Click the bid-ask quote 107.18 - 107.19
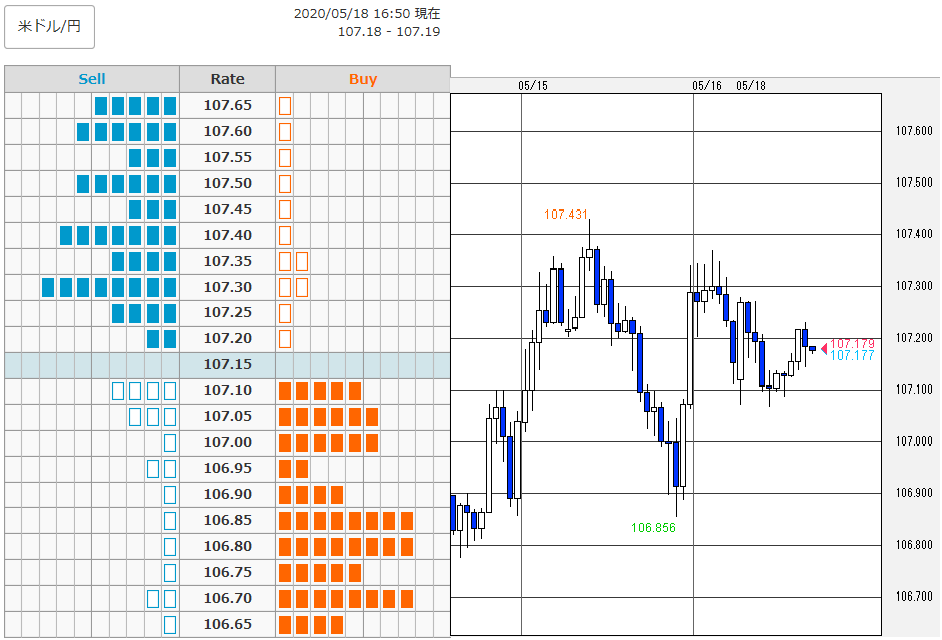Screen dimensions: 942x640 coord(389,32)
